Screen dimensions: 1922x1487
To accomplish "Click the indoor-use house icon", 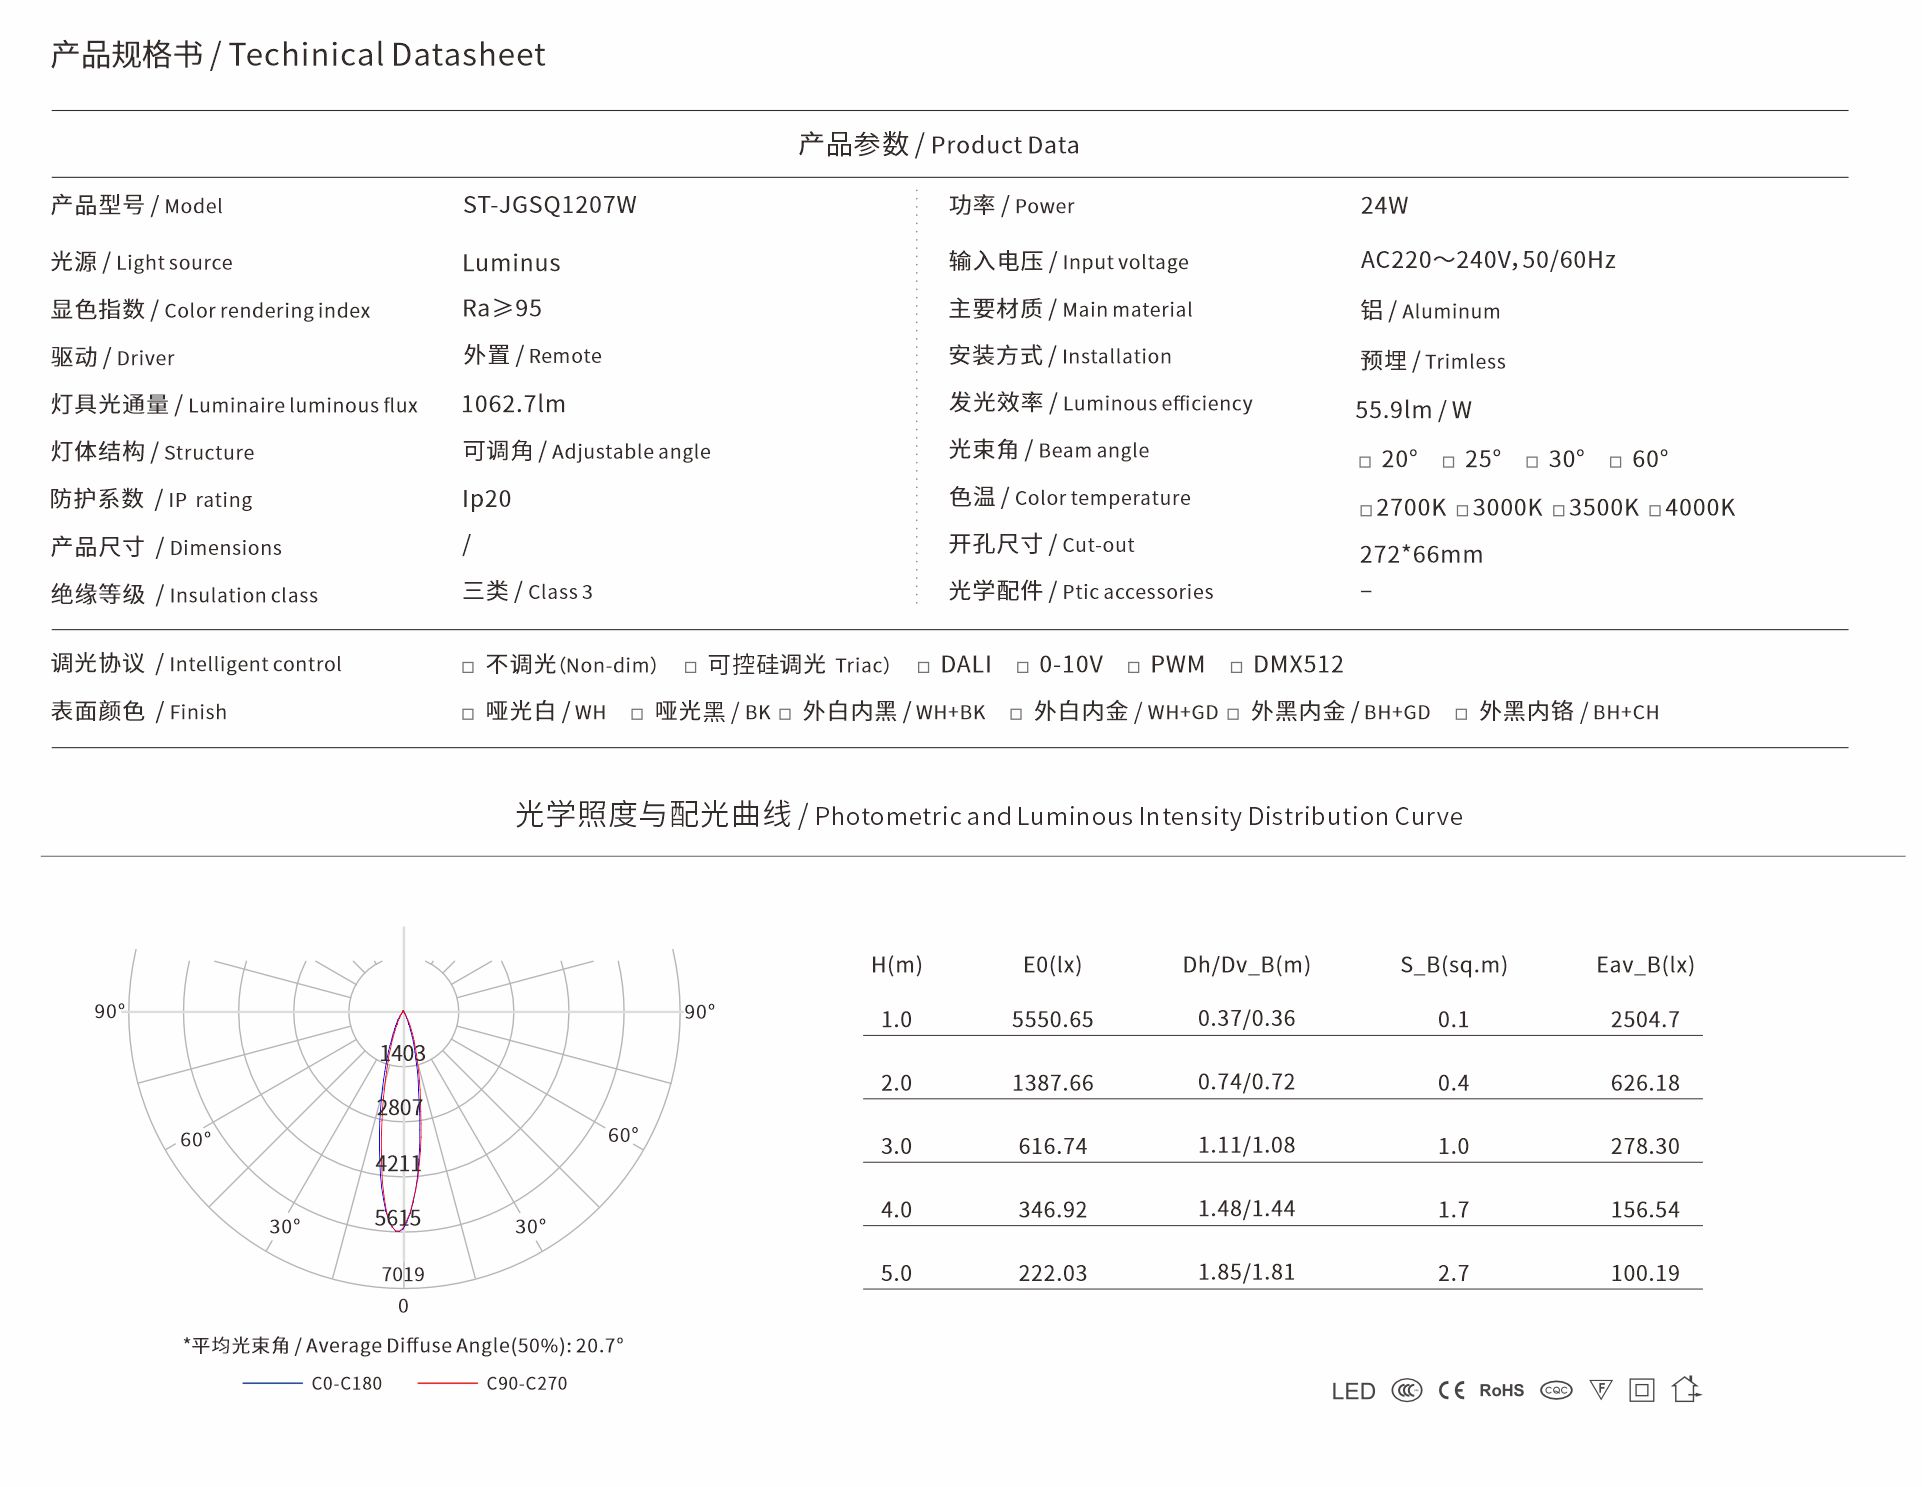I will pyautogui.click(x=1686, y=1390).
